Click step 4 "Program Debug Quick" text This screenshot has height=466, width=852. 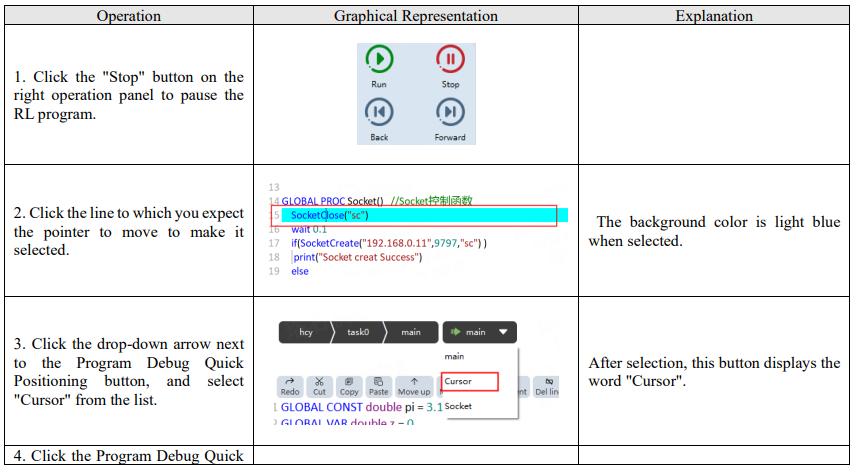coord(129,455)
